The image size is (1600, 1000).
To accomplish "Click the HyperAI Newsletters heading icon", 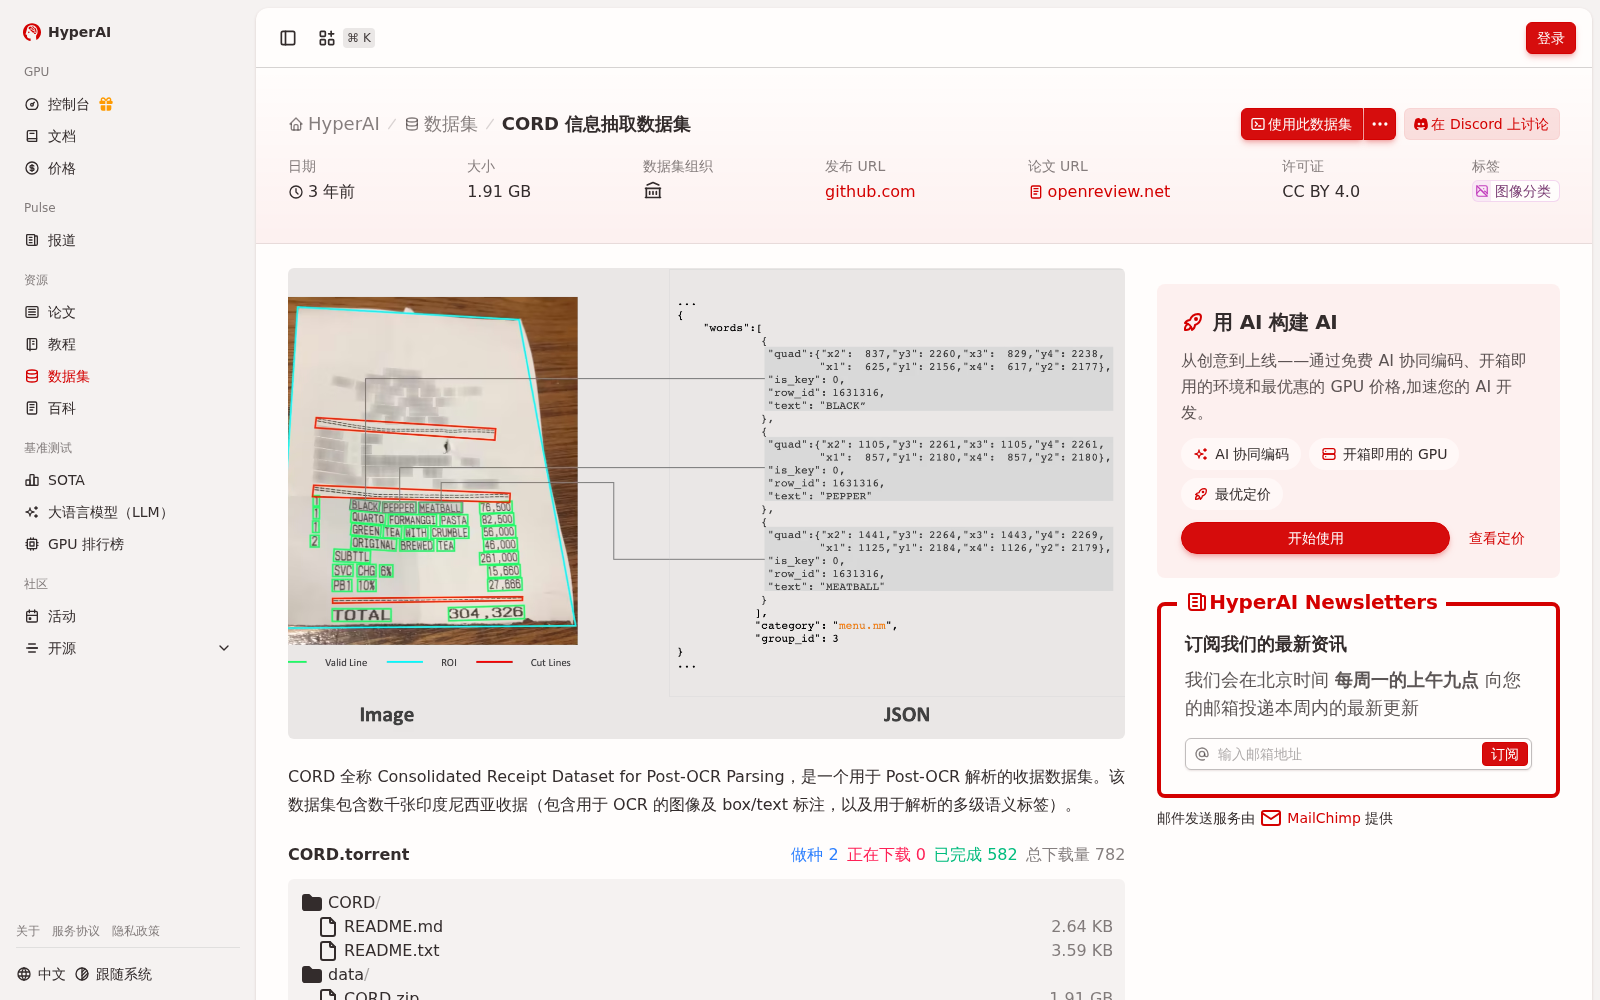I will tap(1196, 602).
